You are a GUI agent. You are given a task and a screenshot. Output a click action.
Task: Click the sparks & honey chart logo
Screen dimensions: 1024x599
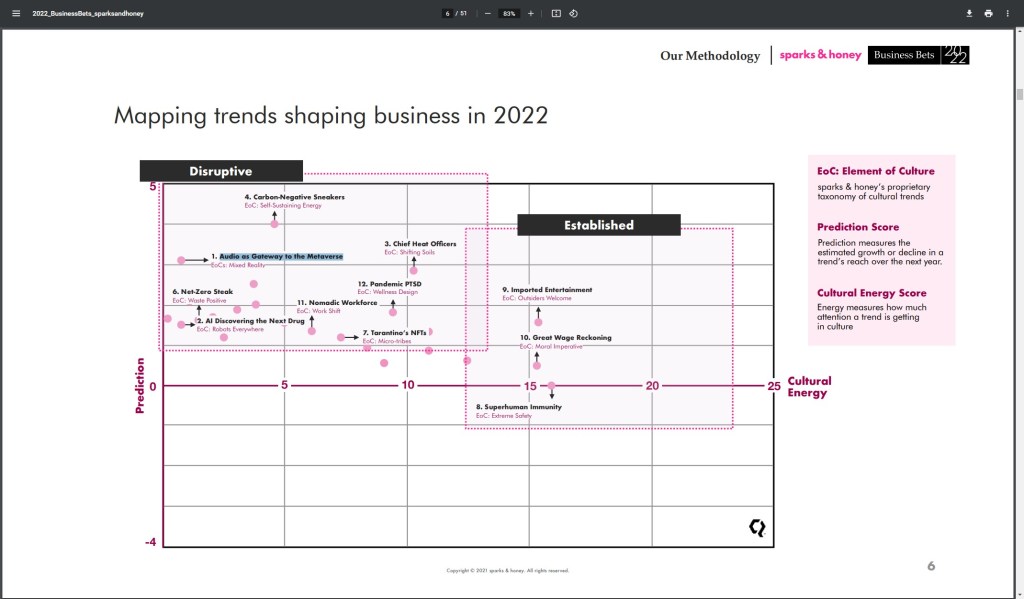pyautogui.click(x=757, y=525)
